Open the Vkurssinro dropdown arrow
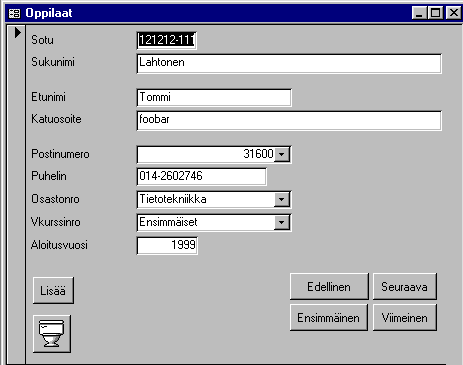The width and height of the screenshot is (463, 365). [282, 222]
